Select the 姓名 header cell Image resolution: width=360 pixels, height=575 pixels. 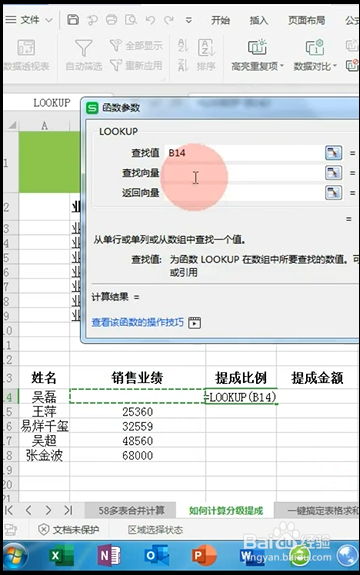(44, 377)
